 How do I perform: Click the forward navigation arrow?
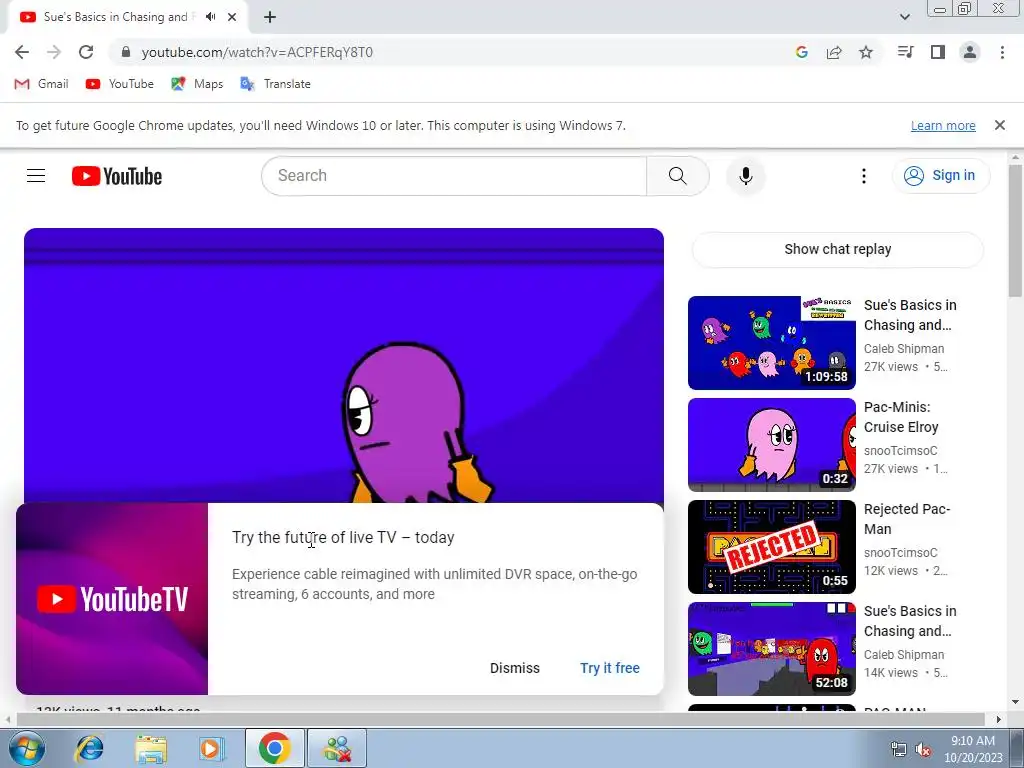pyautogui.click(x=54, y=52)
